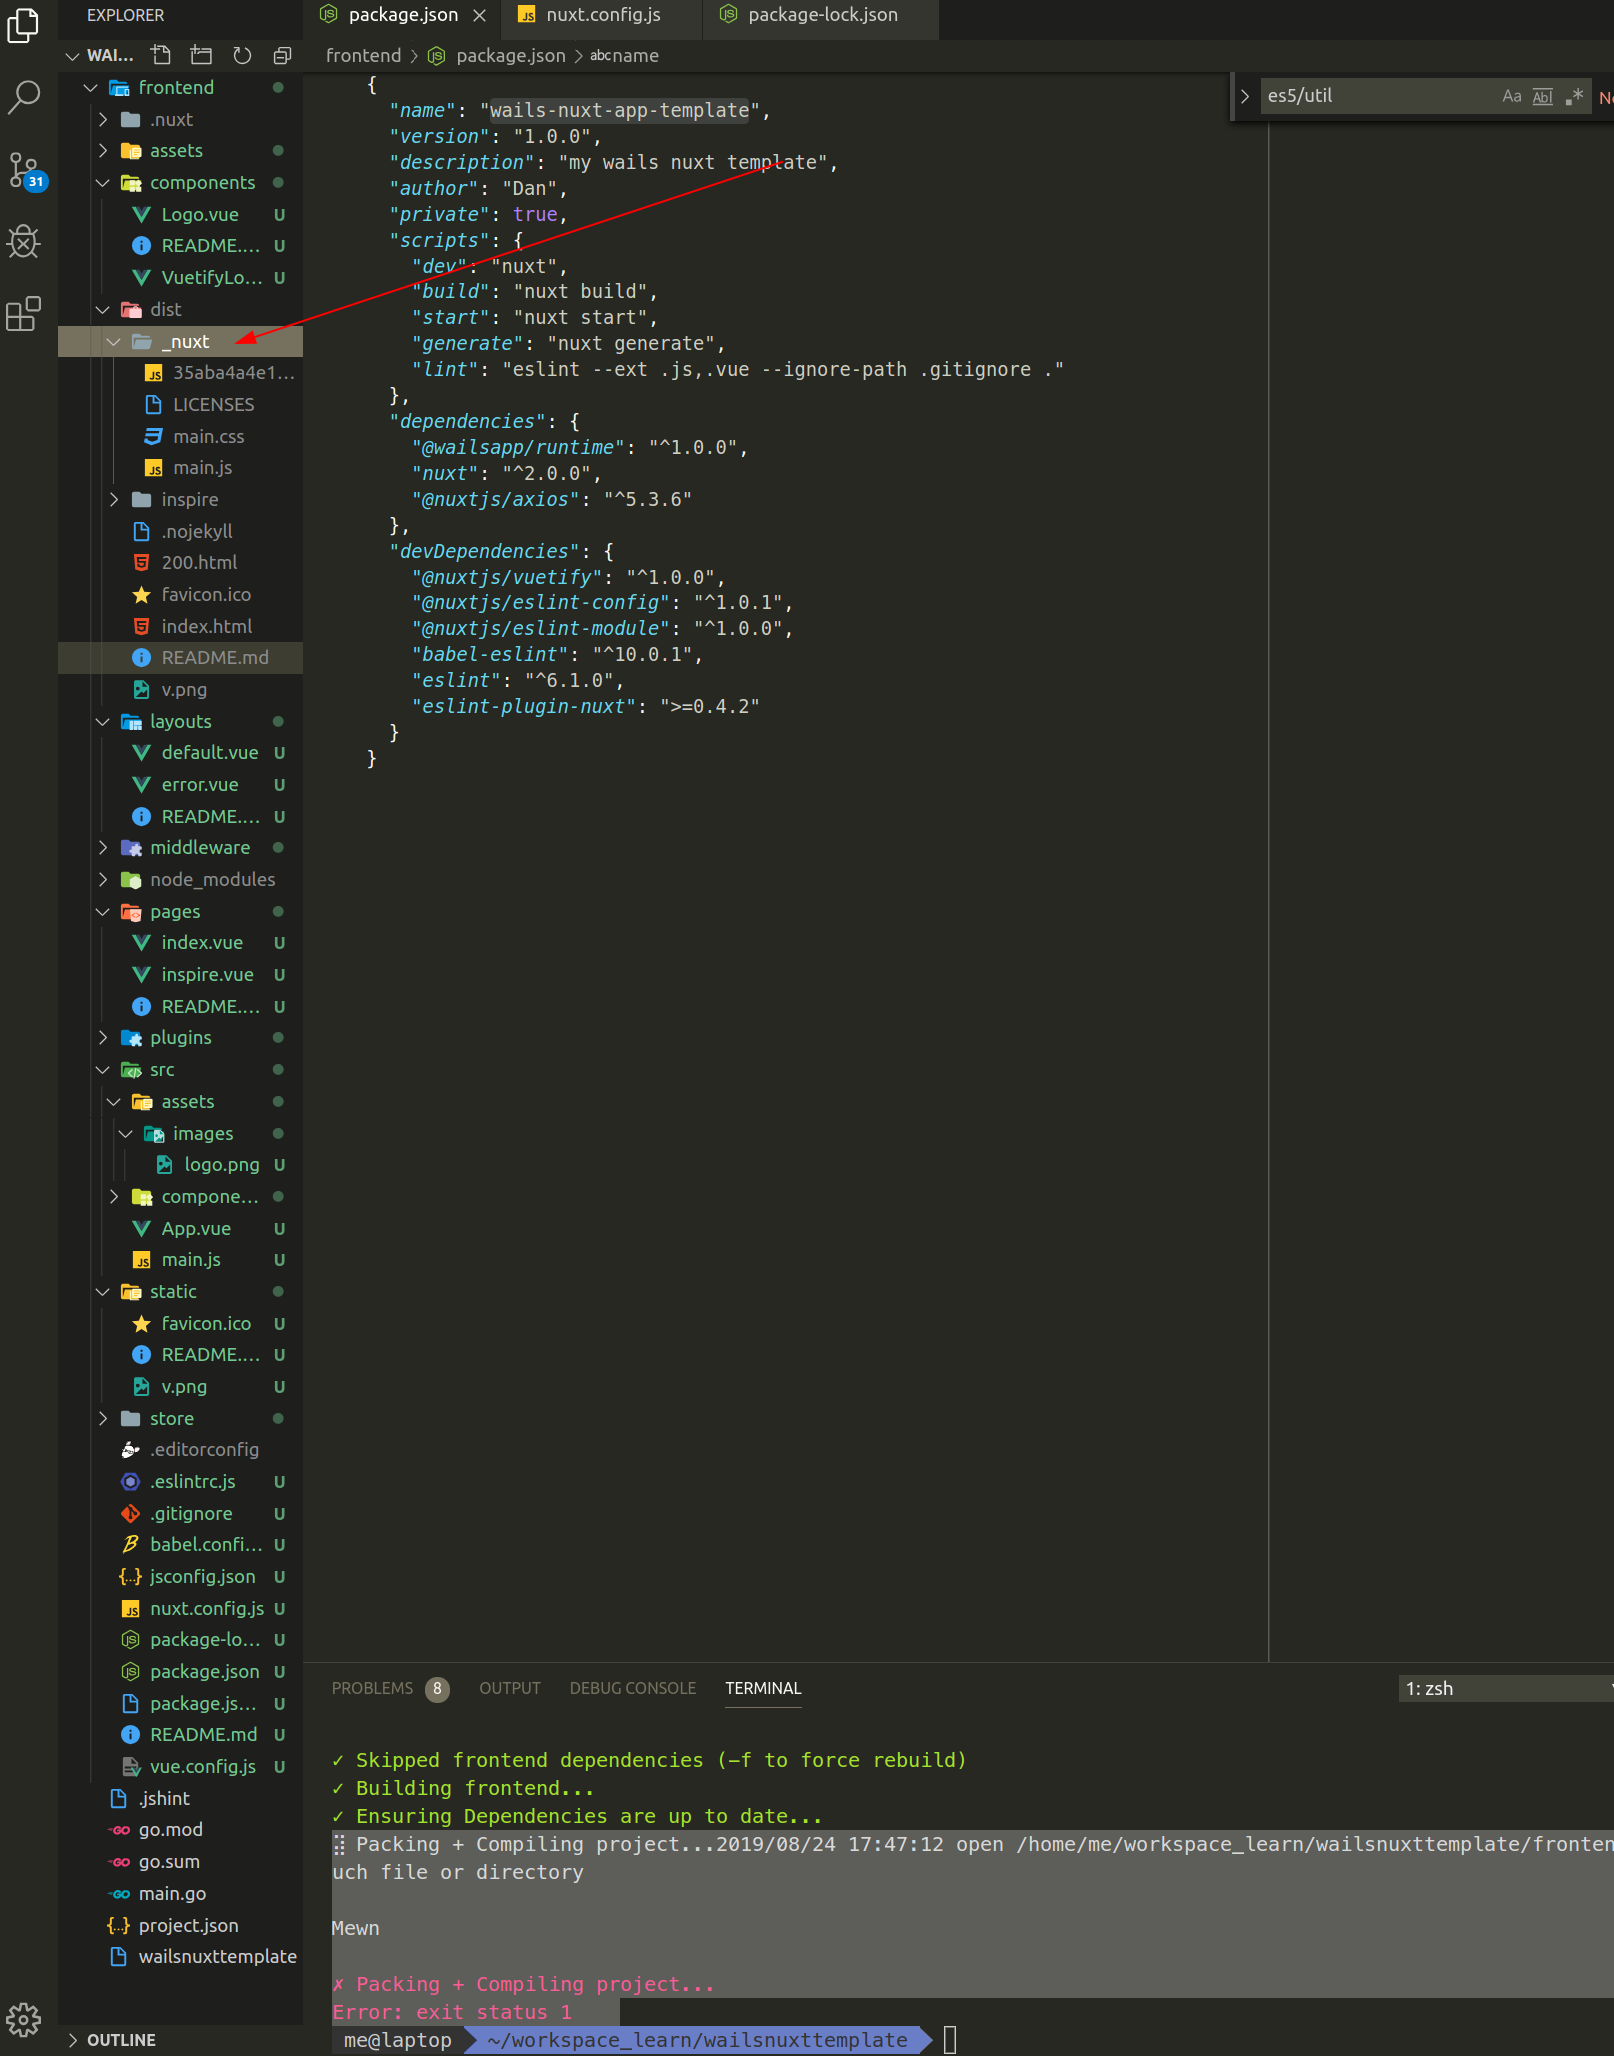This screenshot has width=1614, height=2056.
Task: Expand replace mode arrow in find widget
Action: [x=1245, y=96]
